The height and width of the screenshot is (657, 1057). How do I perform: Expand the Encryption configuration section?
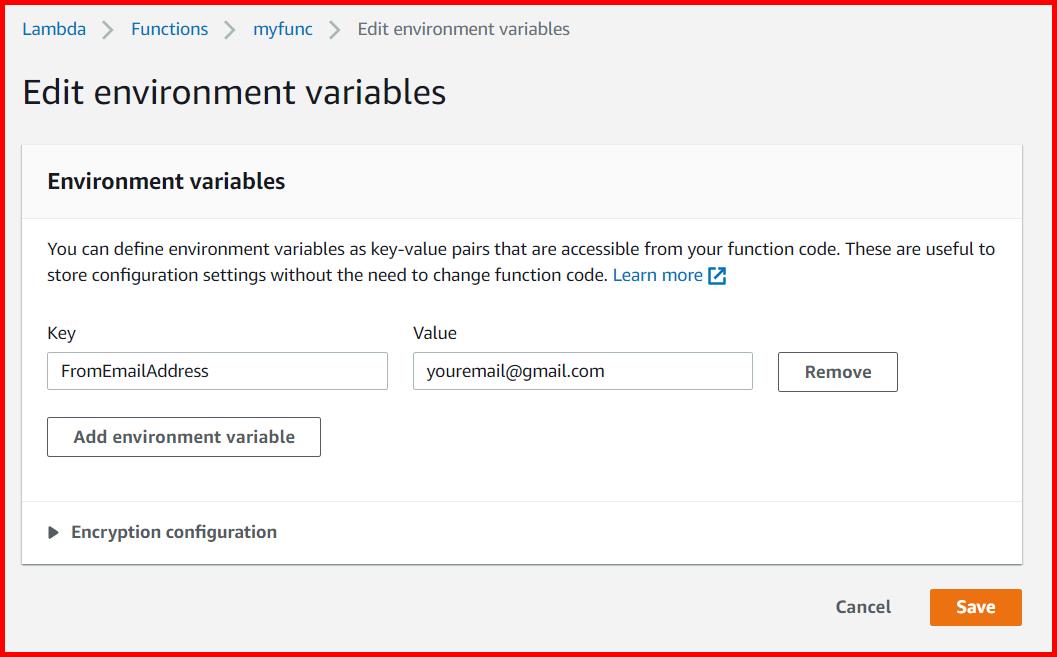[173, 532]
